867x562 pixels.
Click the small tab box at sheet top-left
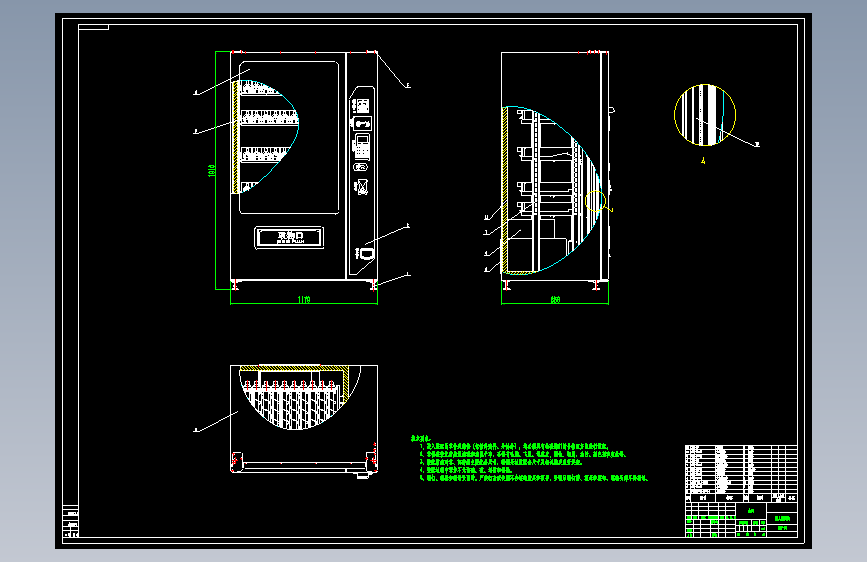point(93,27)
